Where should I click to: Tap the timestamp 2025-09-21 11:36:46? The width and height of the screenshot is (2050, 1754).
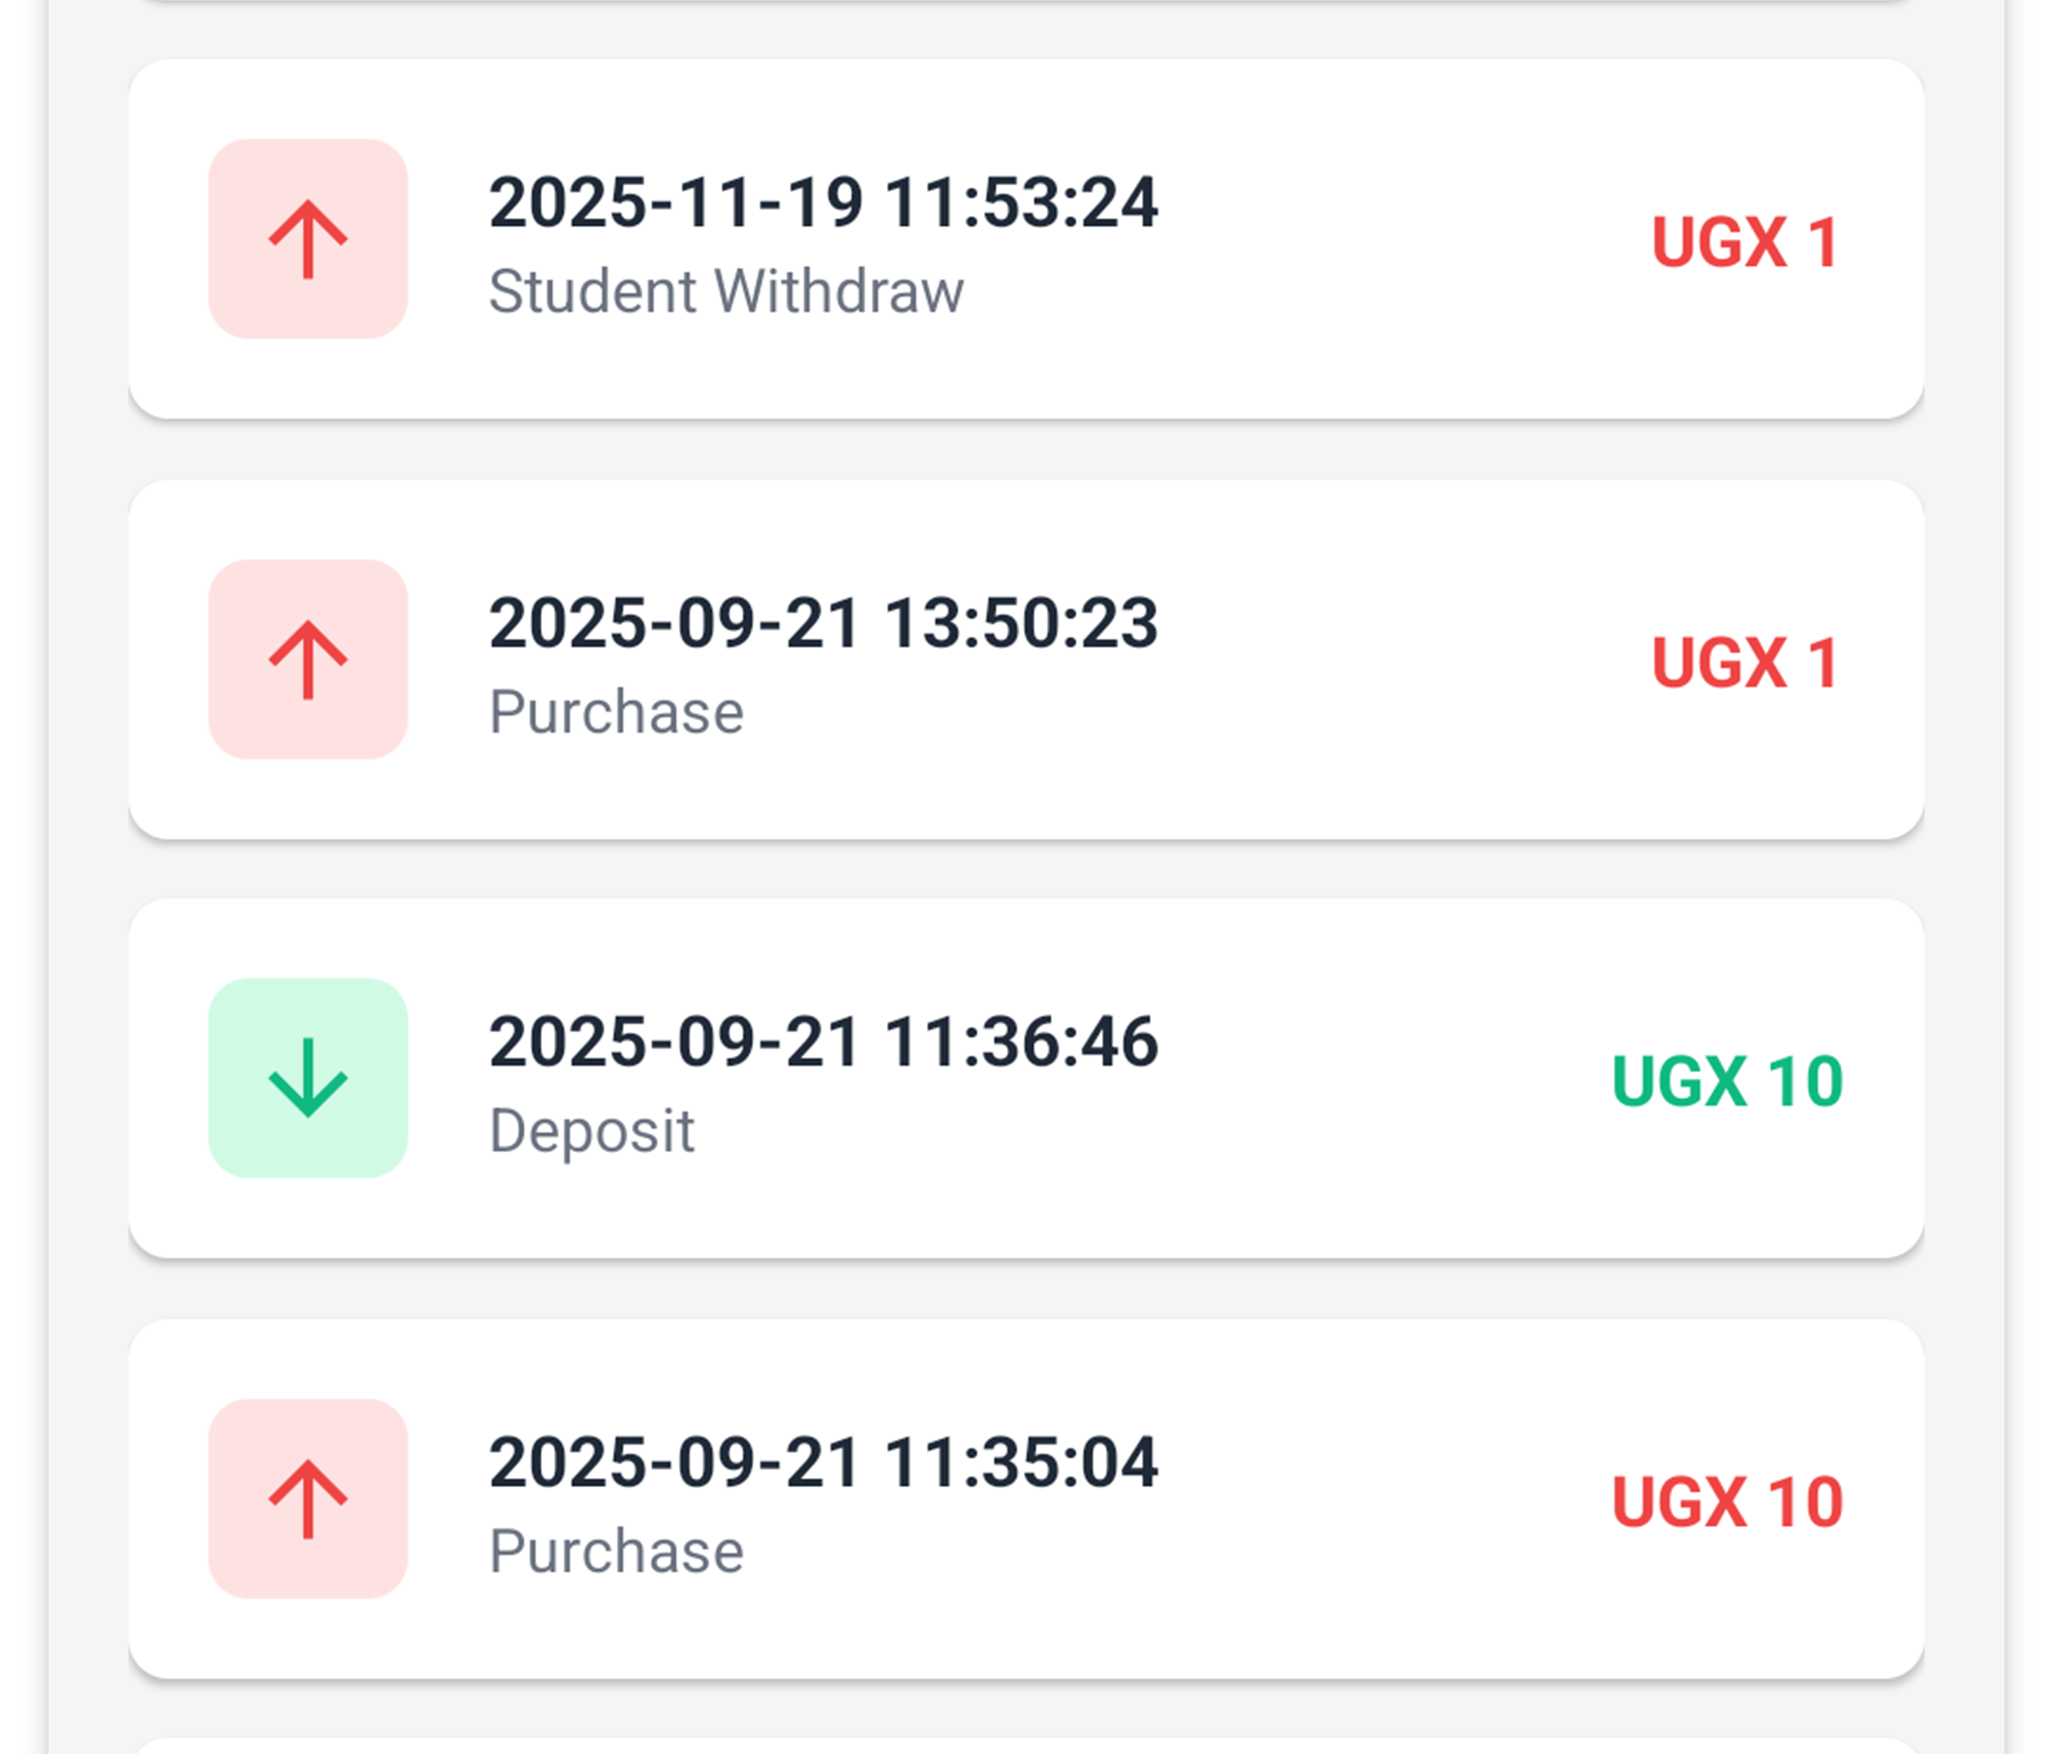[823, 1042]
